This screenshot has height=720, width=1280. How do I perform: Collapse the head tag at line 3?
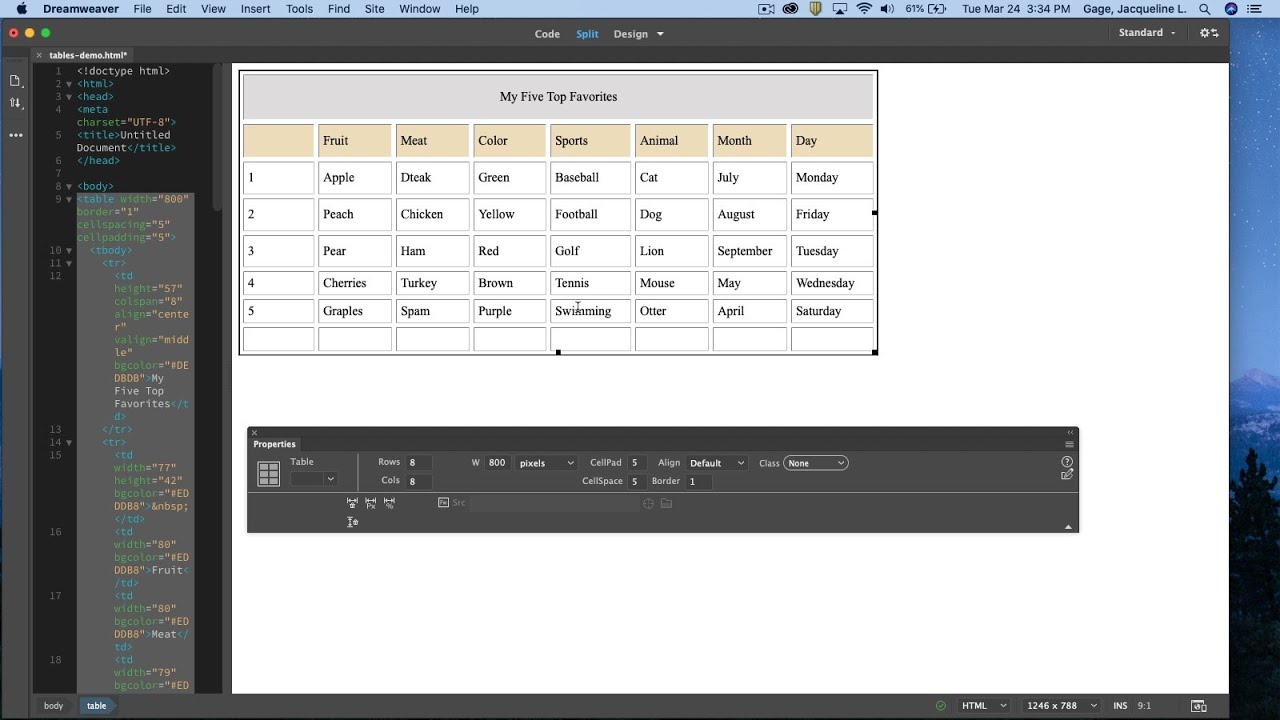tap(69, 97)
